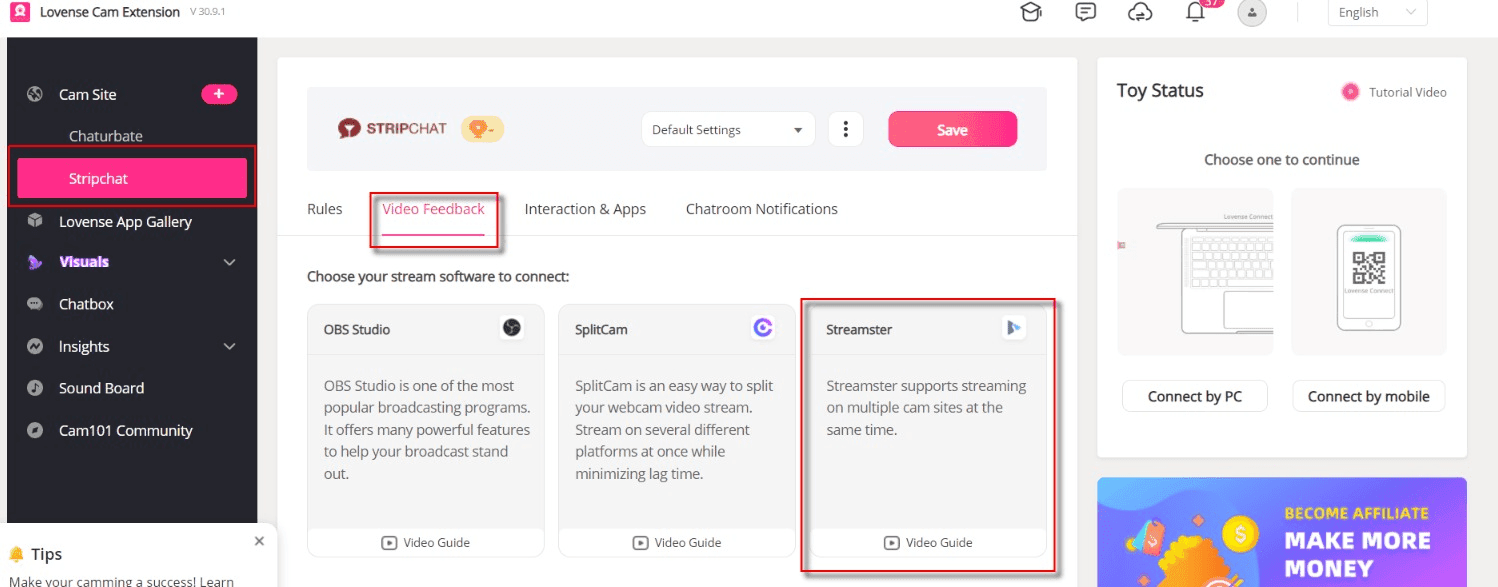This screenshot has height=587, width=1498.
Task: Close the Tips popup
Action: pos(259,541)
